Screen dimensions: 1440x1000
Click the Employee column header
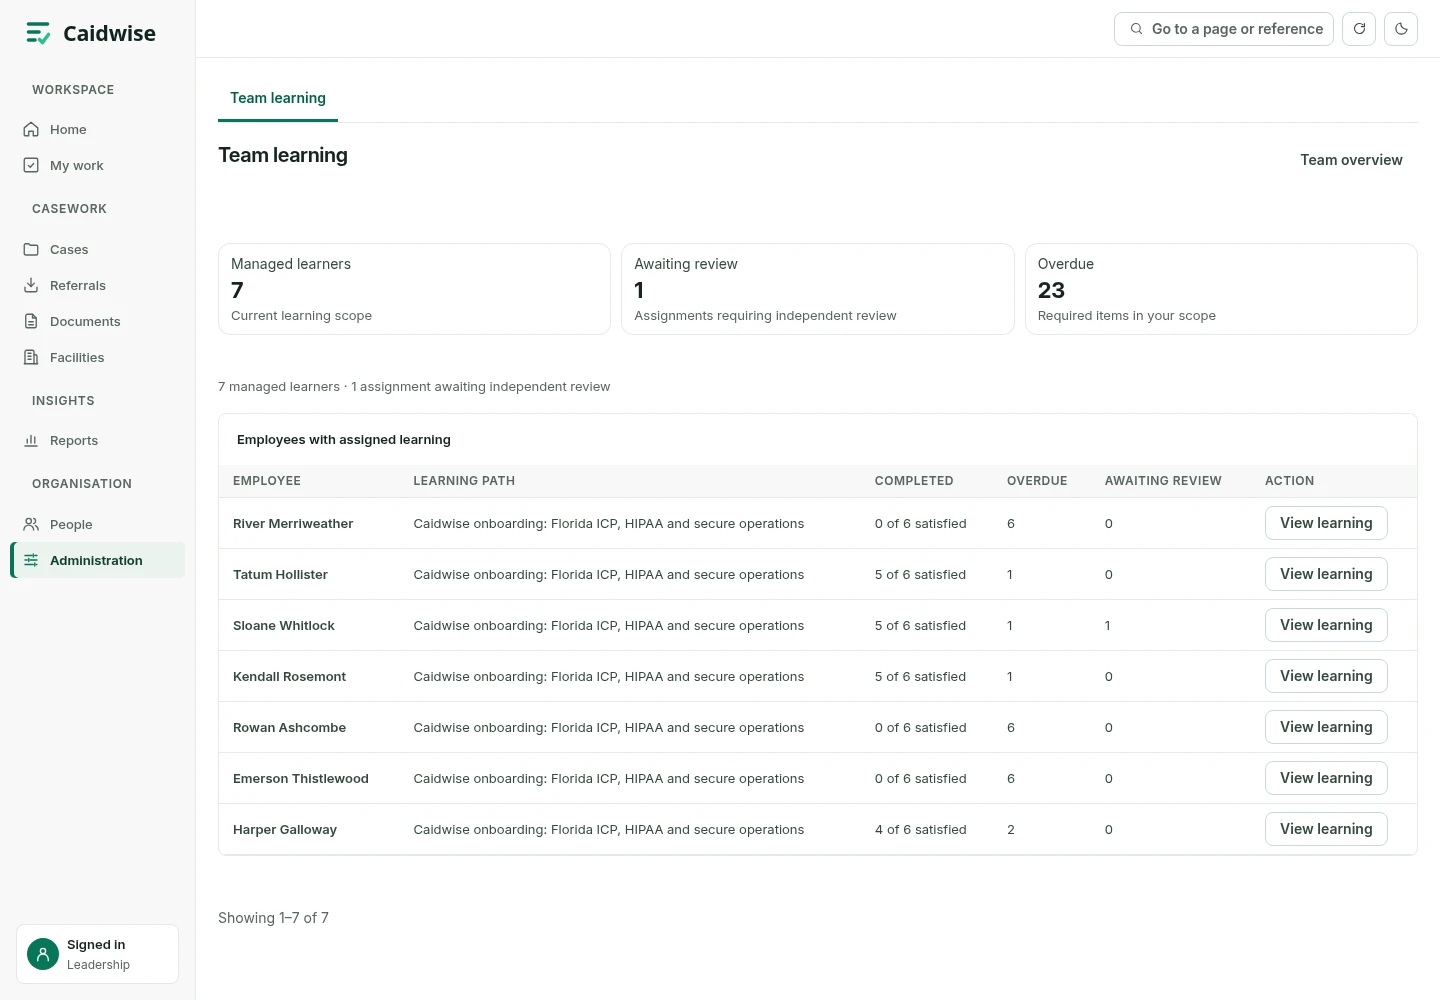[x=267, y=481]
